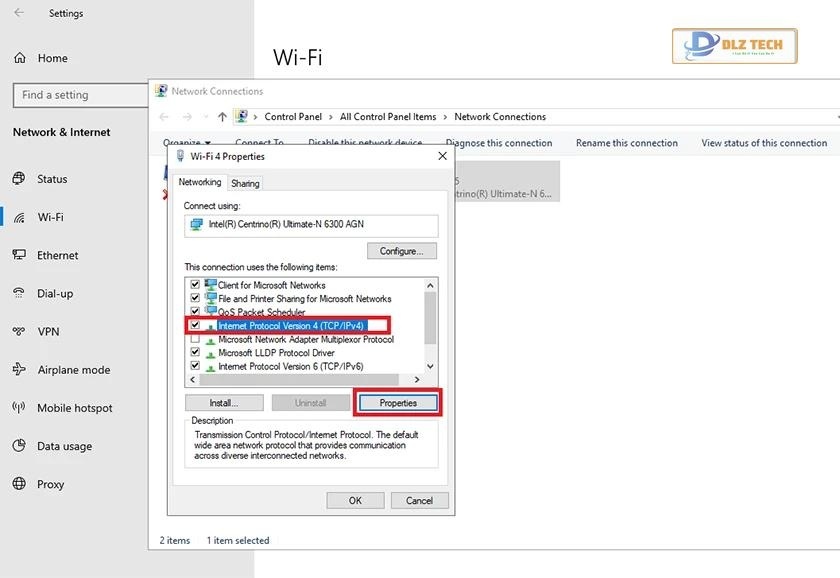
Task: Open the Dial-up icon entry
Action: coord(19,293)
